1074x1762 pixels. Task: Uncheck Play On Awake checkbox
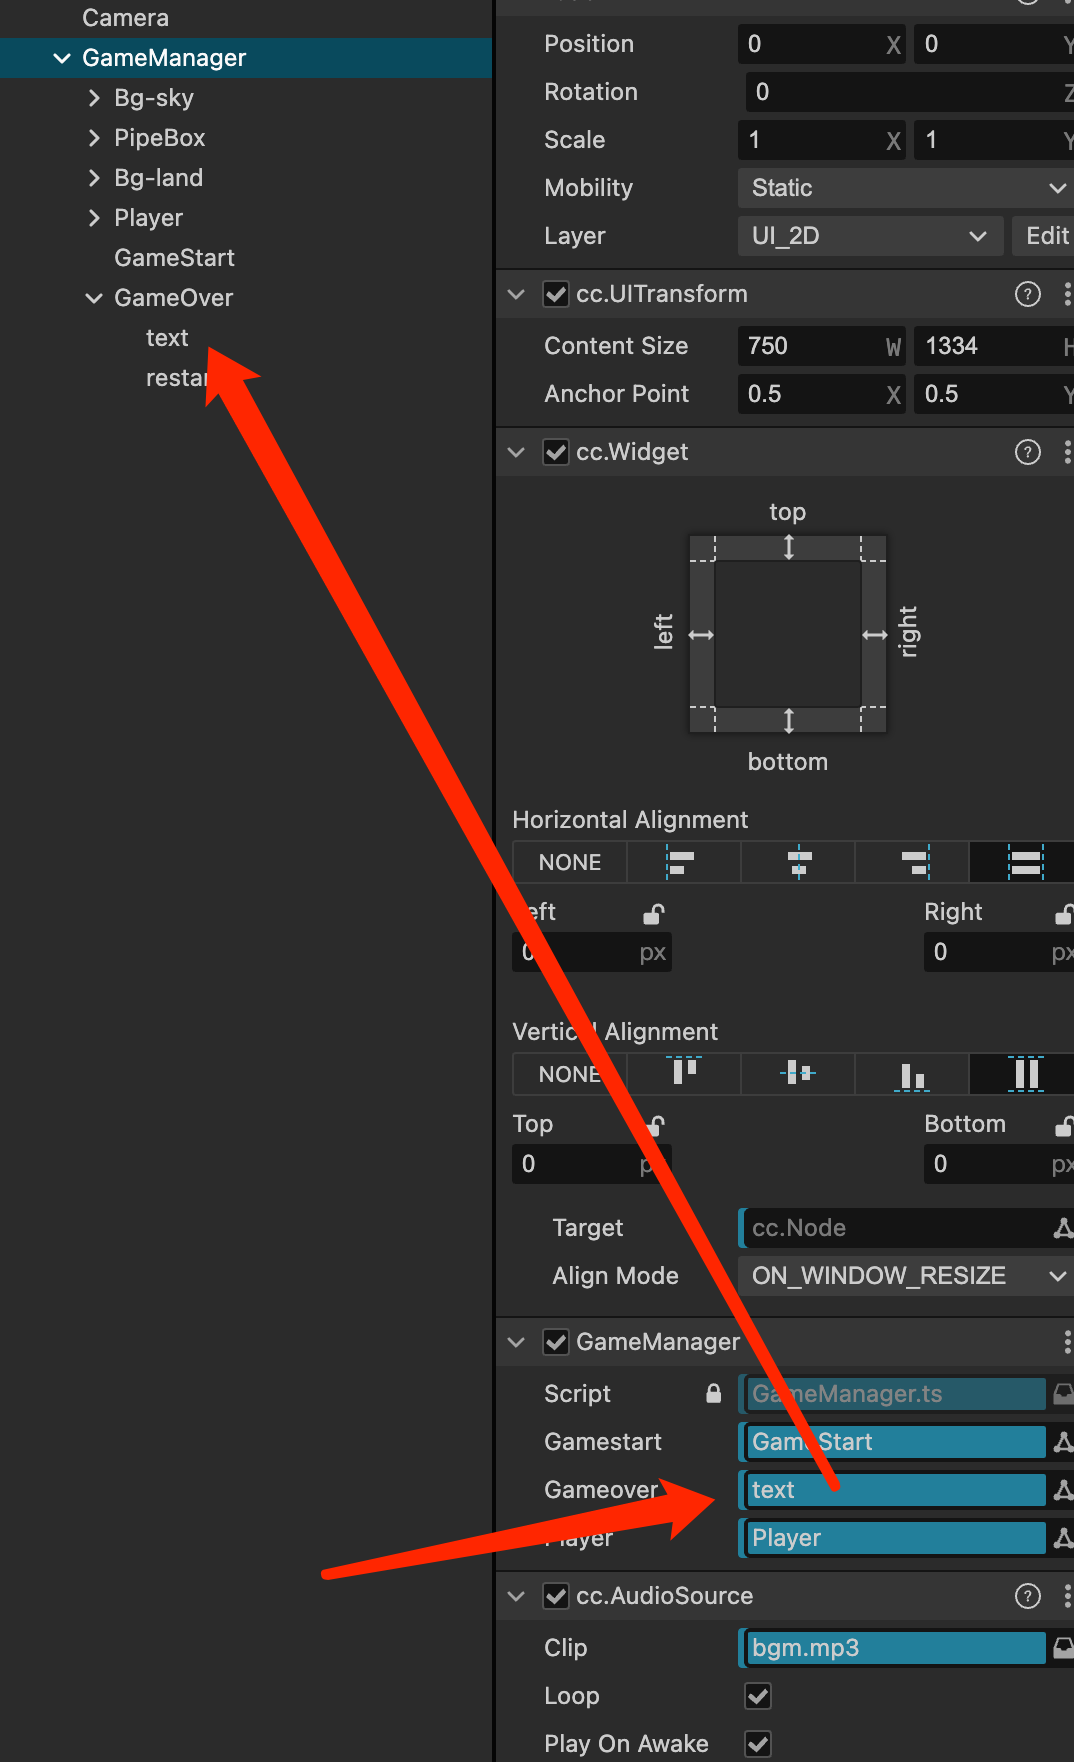(x=758, y=1744)
